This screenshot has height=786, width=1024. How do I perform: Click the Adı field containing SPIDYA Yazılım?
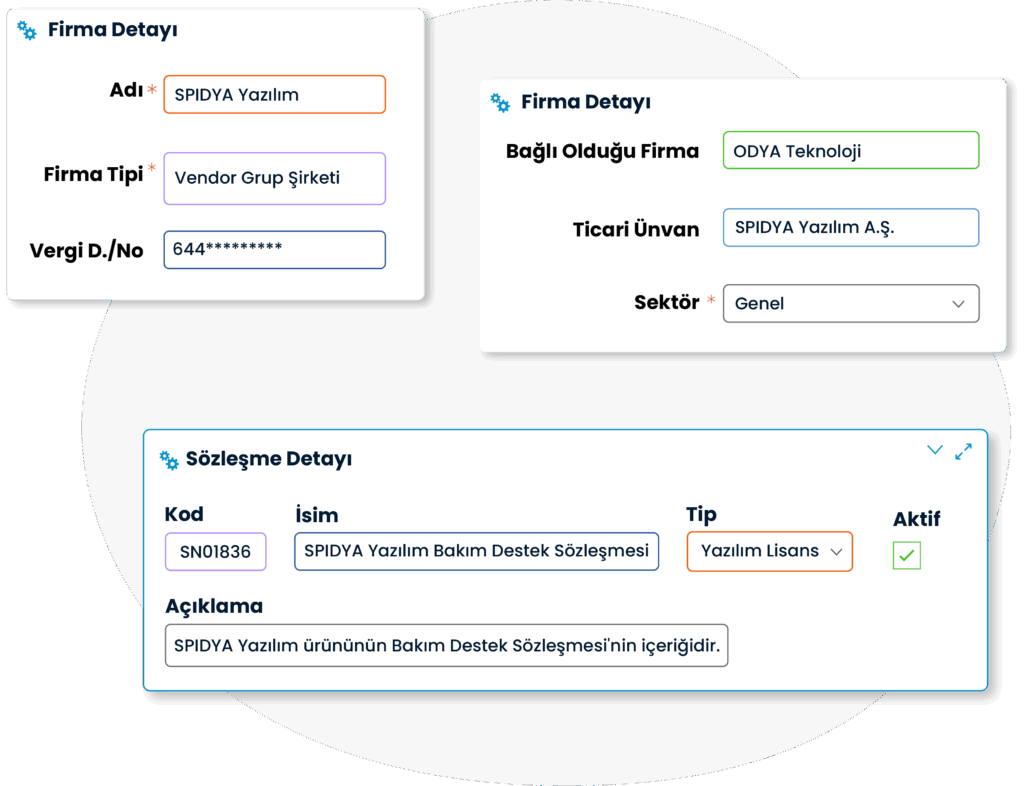coord(275,95)
